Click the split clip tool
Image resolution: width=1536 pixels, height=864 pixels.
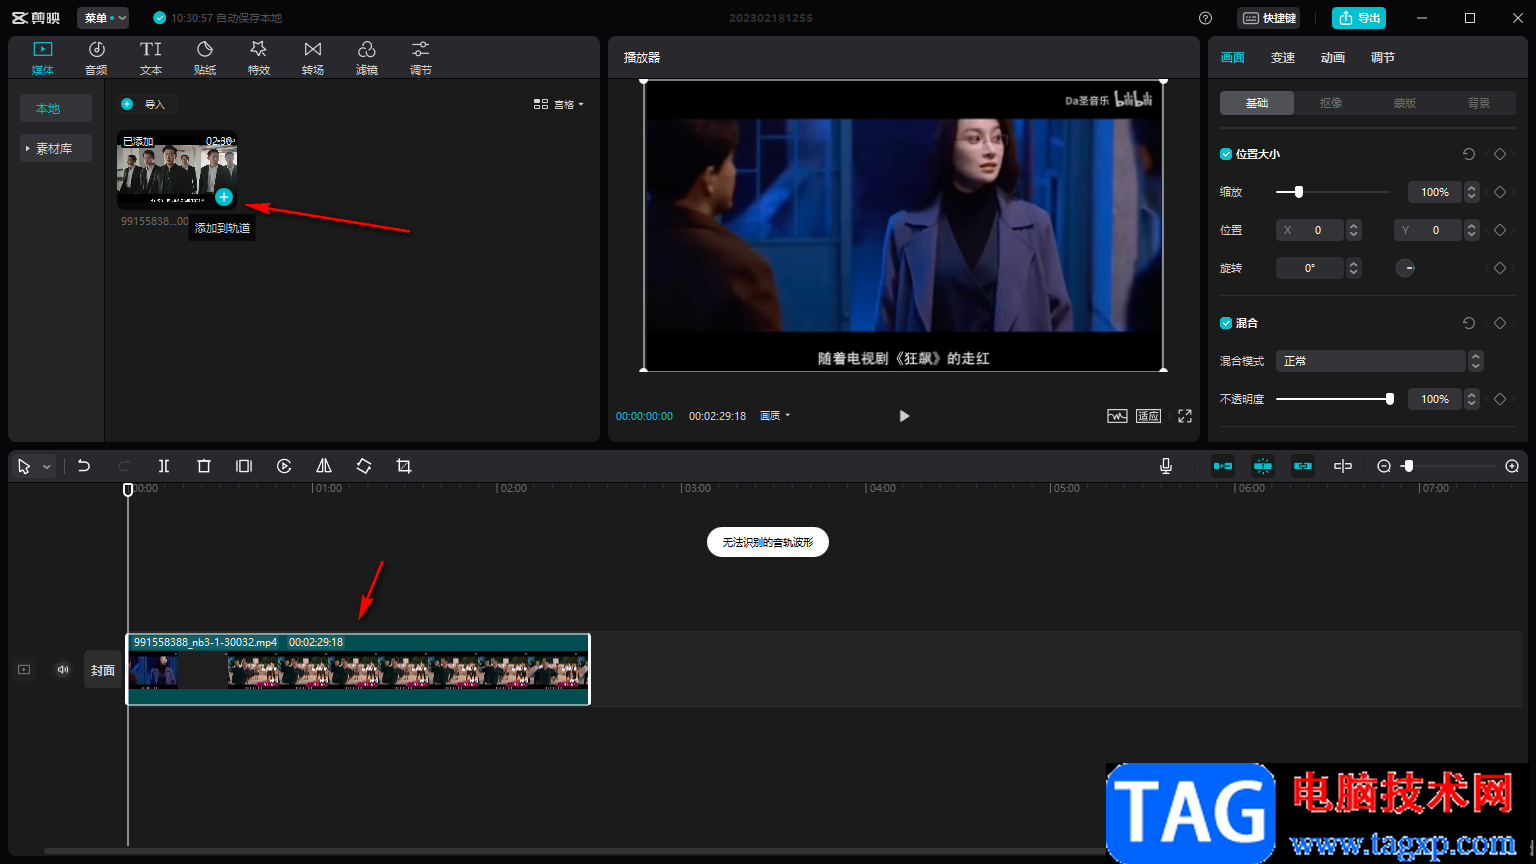[164, 466]
